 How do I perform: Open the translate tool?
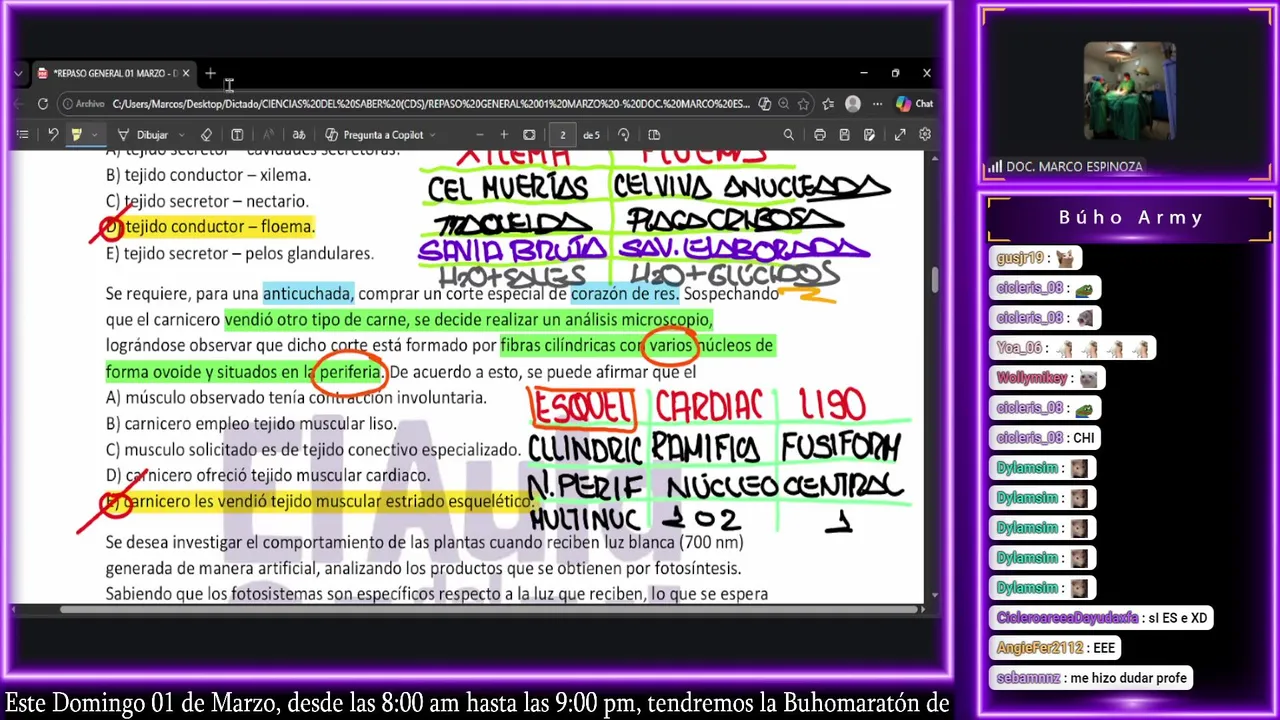point(298,135)
